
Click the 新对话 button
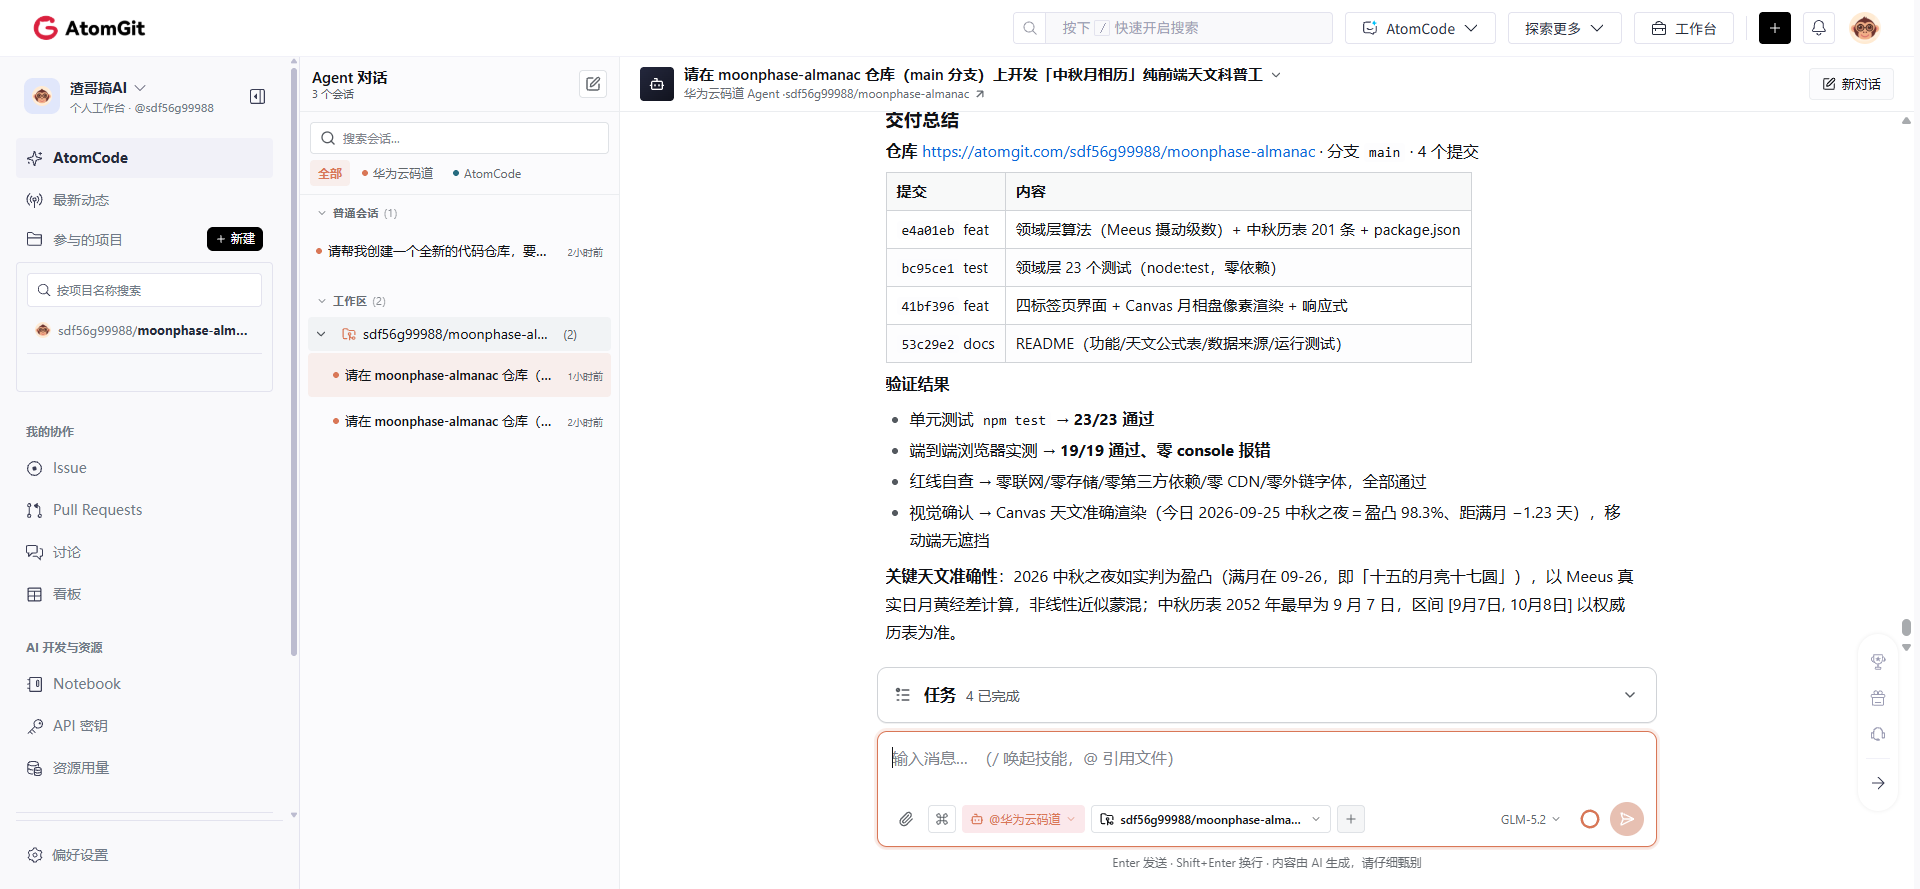1851,84
